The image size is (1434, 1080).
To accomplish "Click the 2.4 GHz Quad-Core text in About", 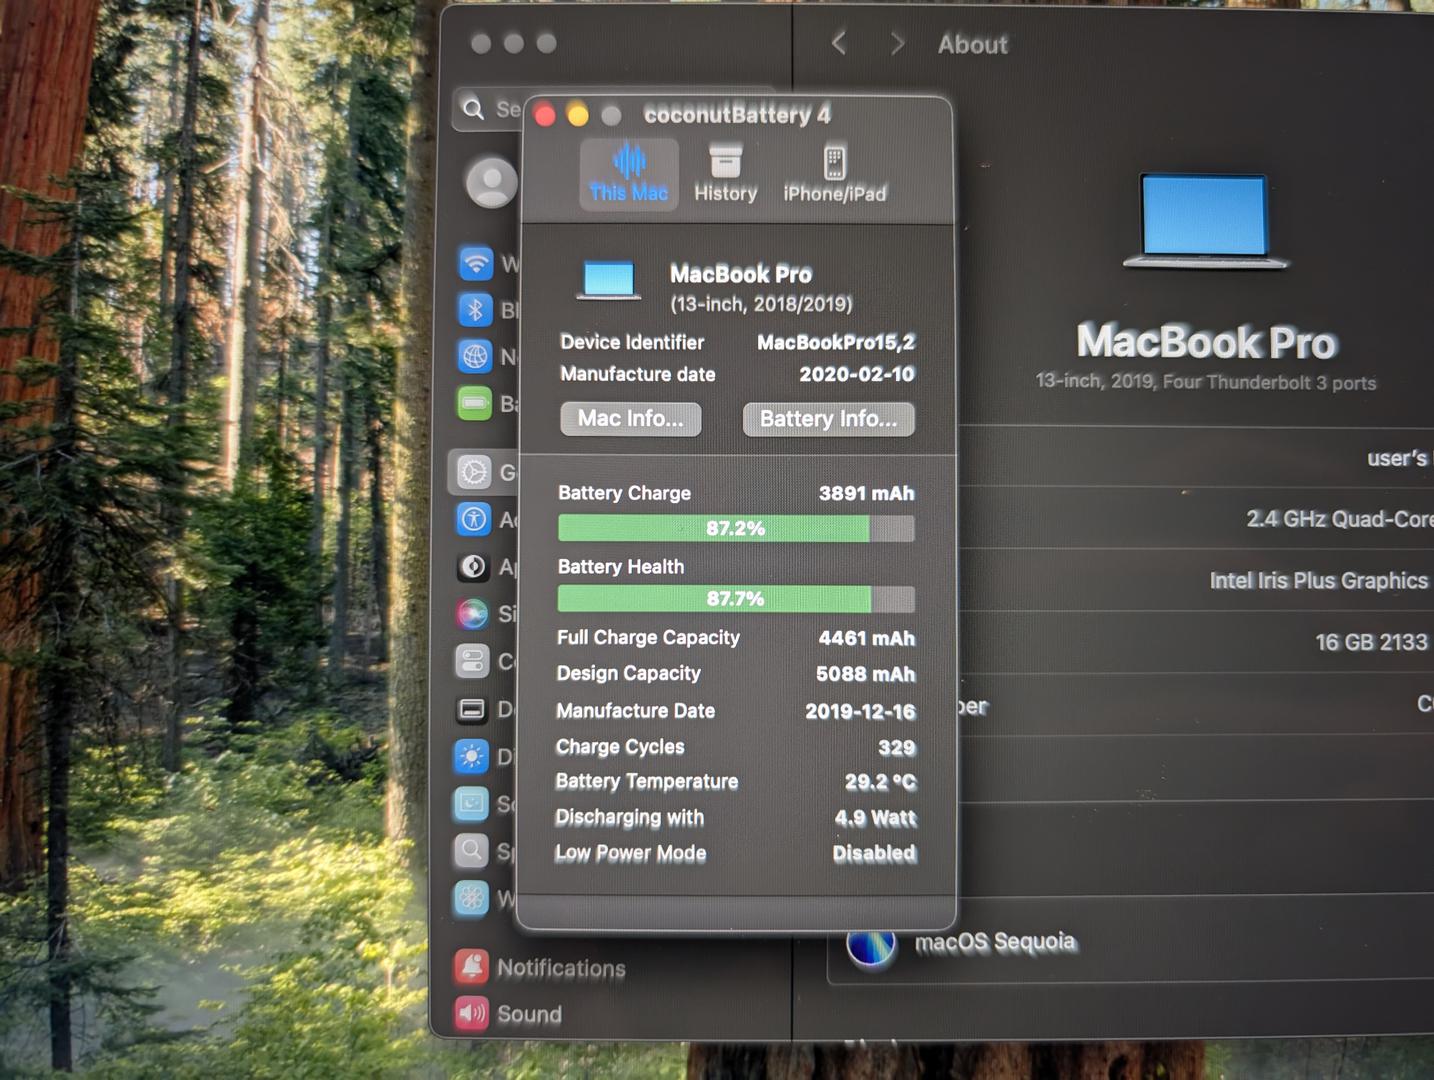I will [1340, 519].
